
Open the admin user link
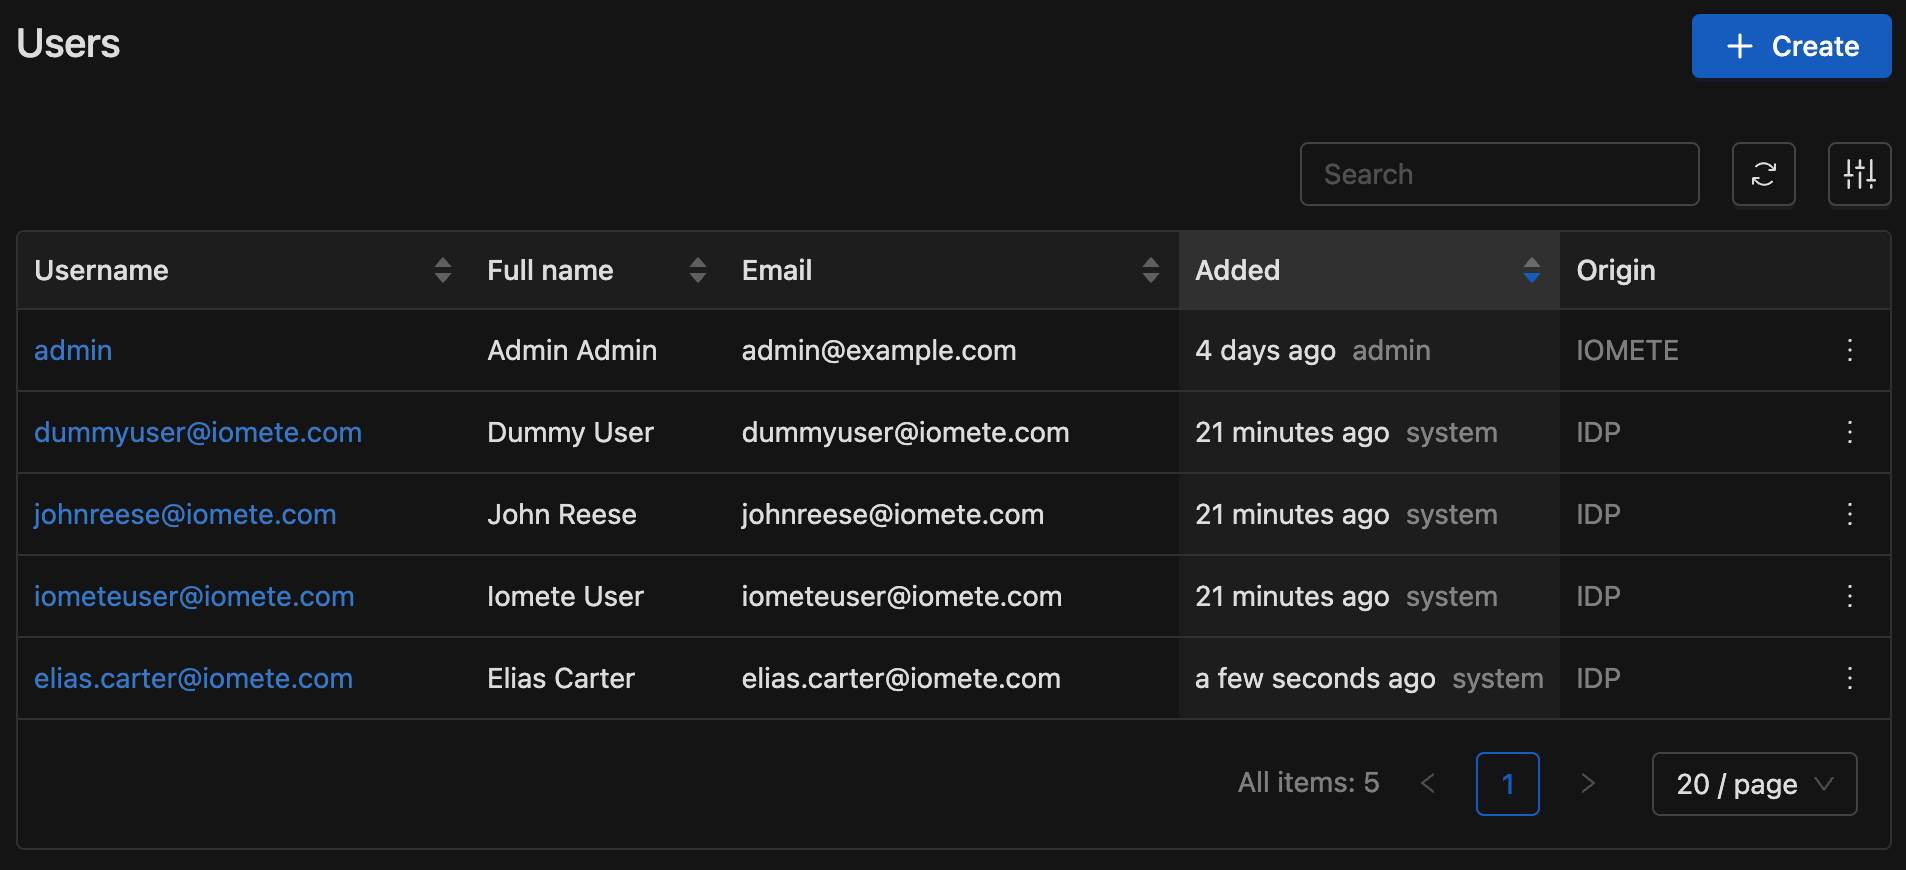click(x=73, y=350)
